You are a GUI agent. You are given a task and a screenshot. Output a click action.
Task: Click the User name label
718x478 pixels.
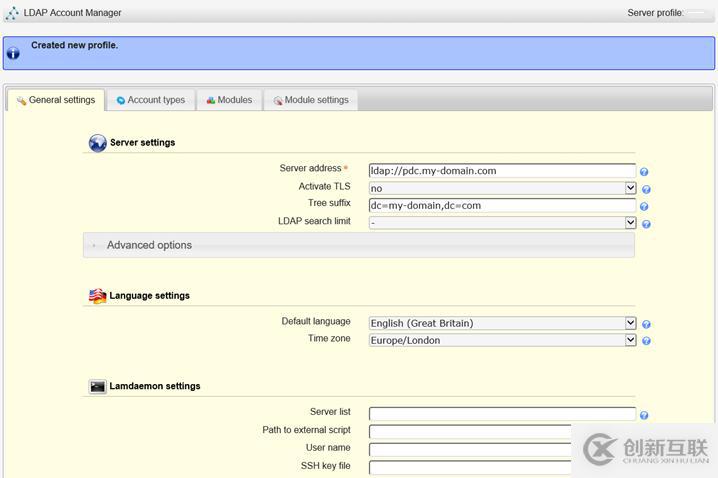click(328, 447)
